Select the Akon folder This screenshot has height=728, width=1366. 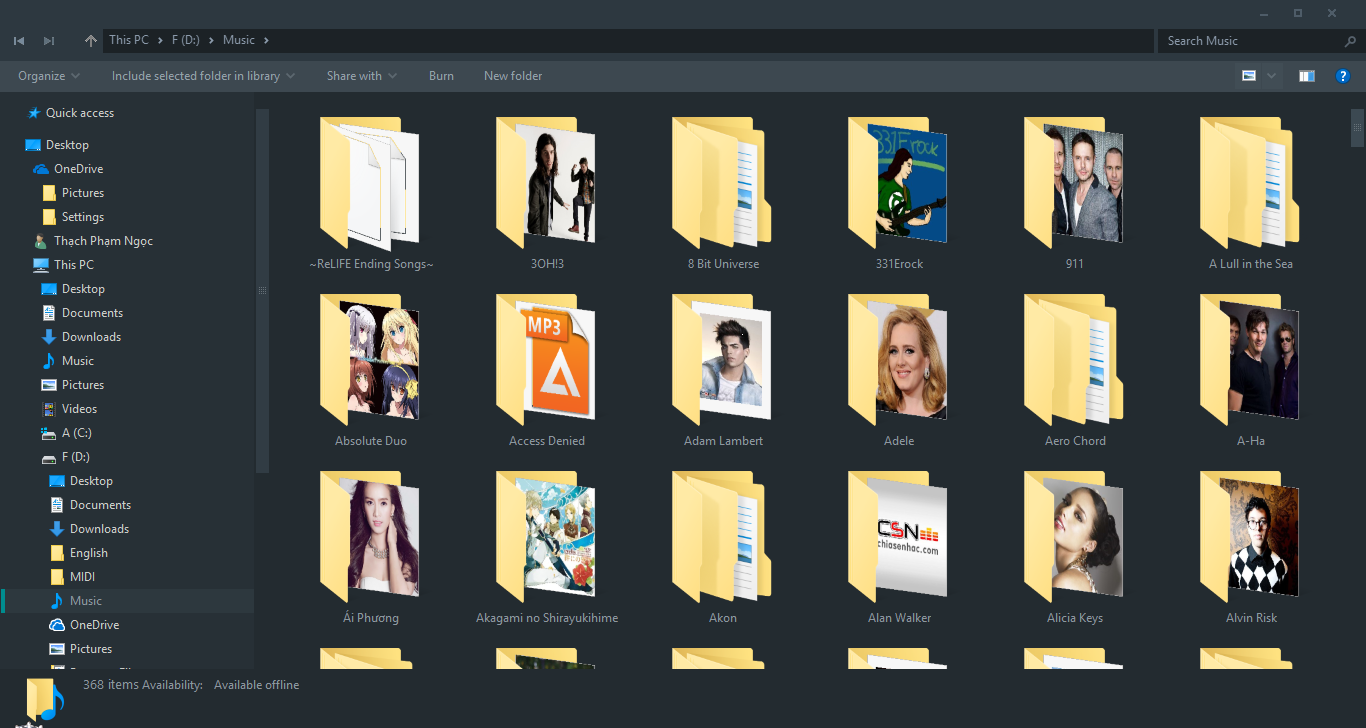[x=723, y=548]
